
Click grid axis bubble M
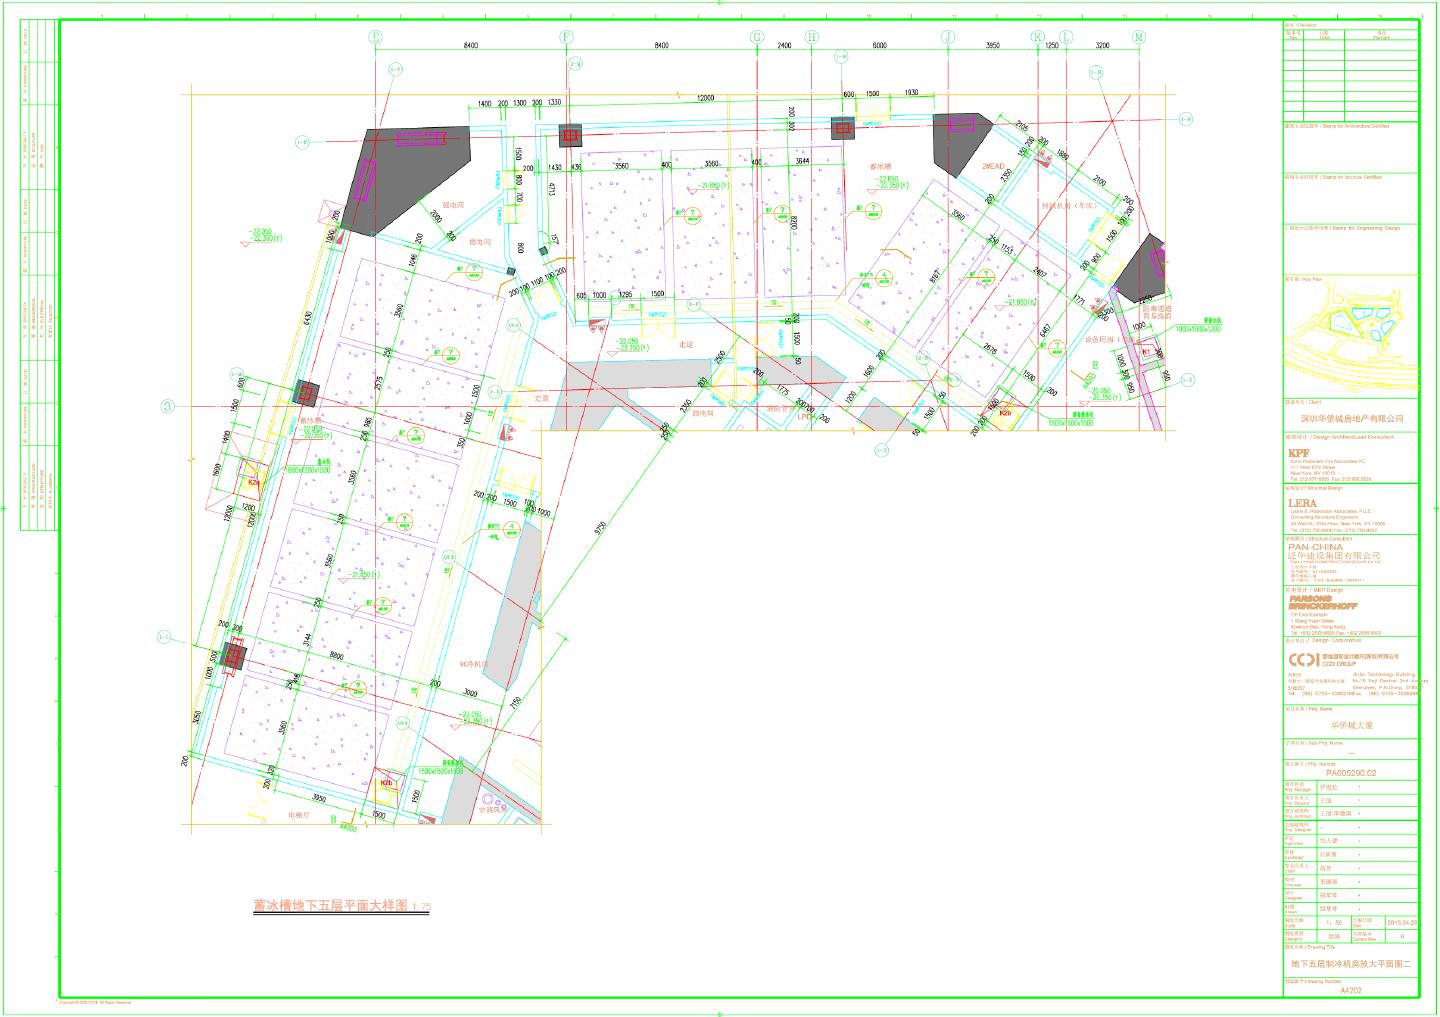click(x=1139, y=37)
